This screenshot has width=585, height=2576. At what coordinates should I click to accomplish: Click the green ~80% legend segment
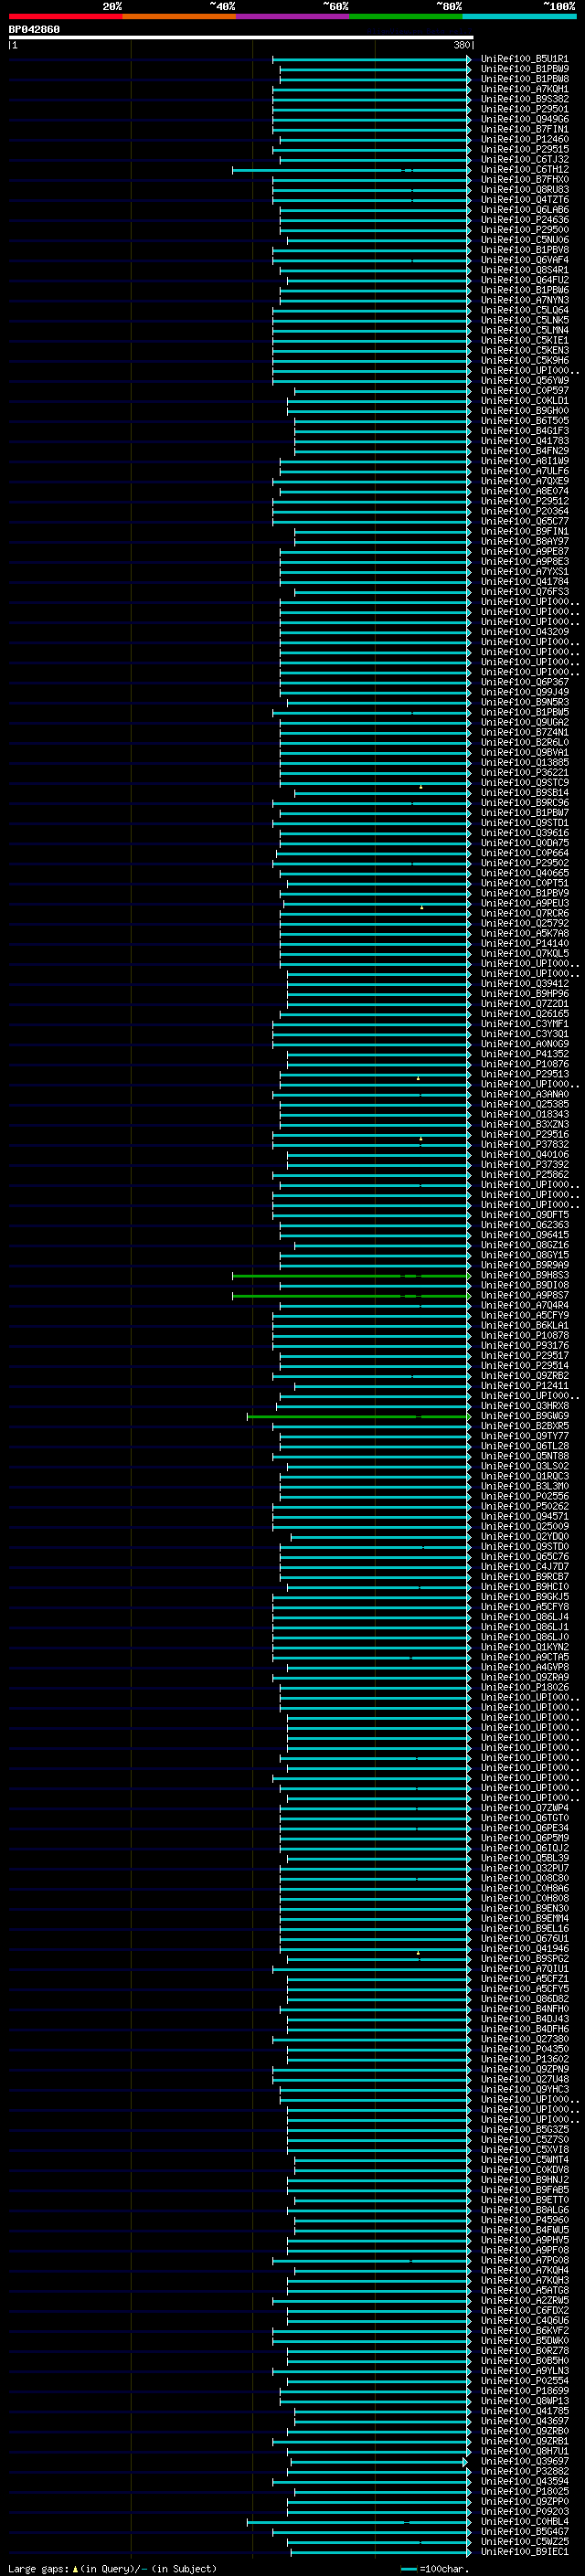click(x=406, y=16)
